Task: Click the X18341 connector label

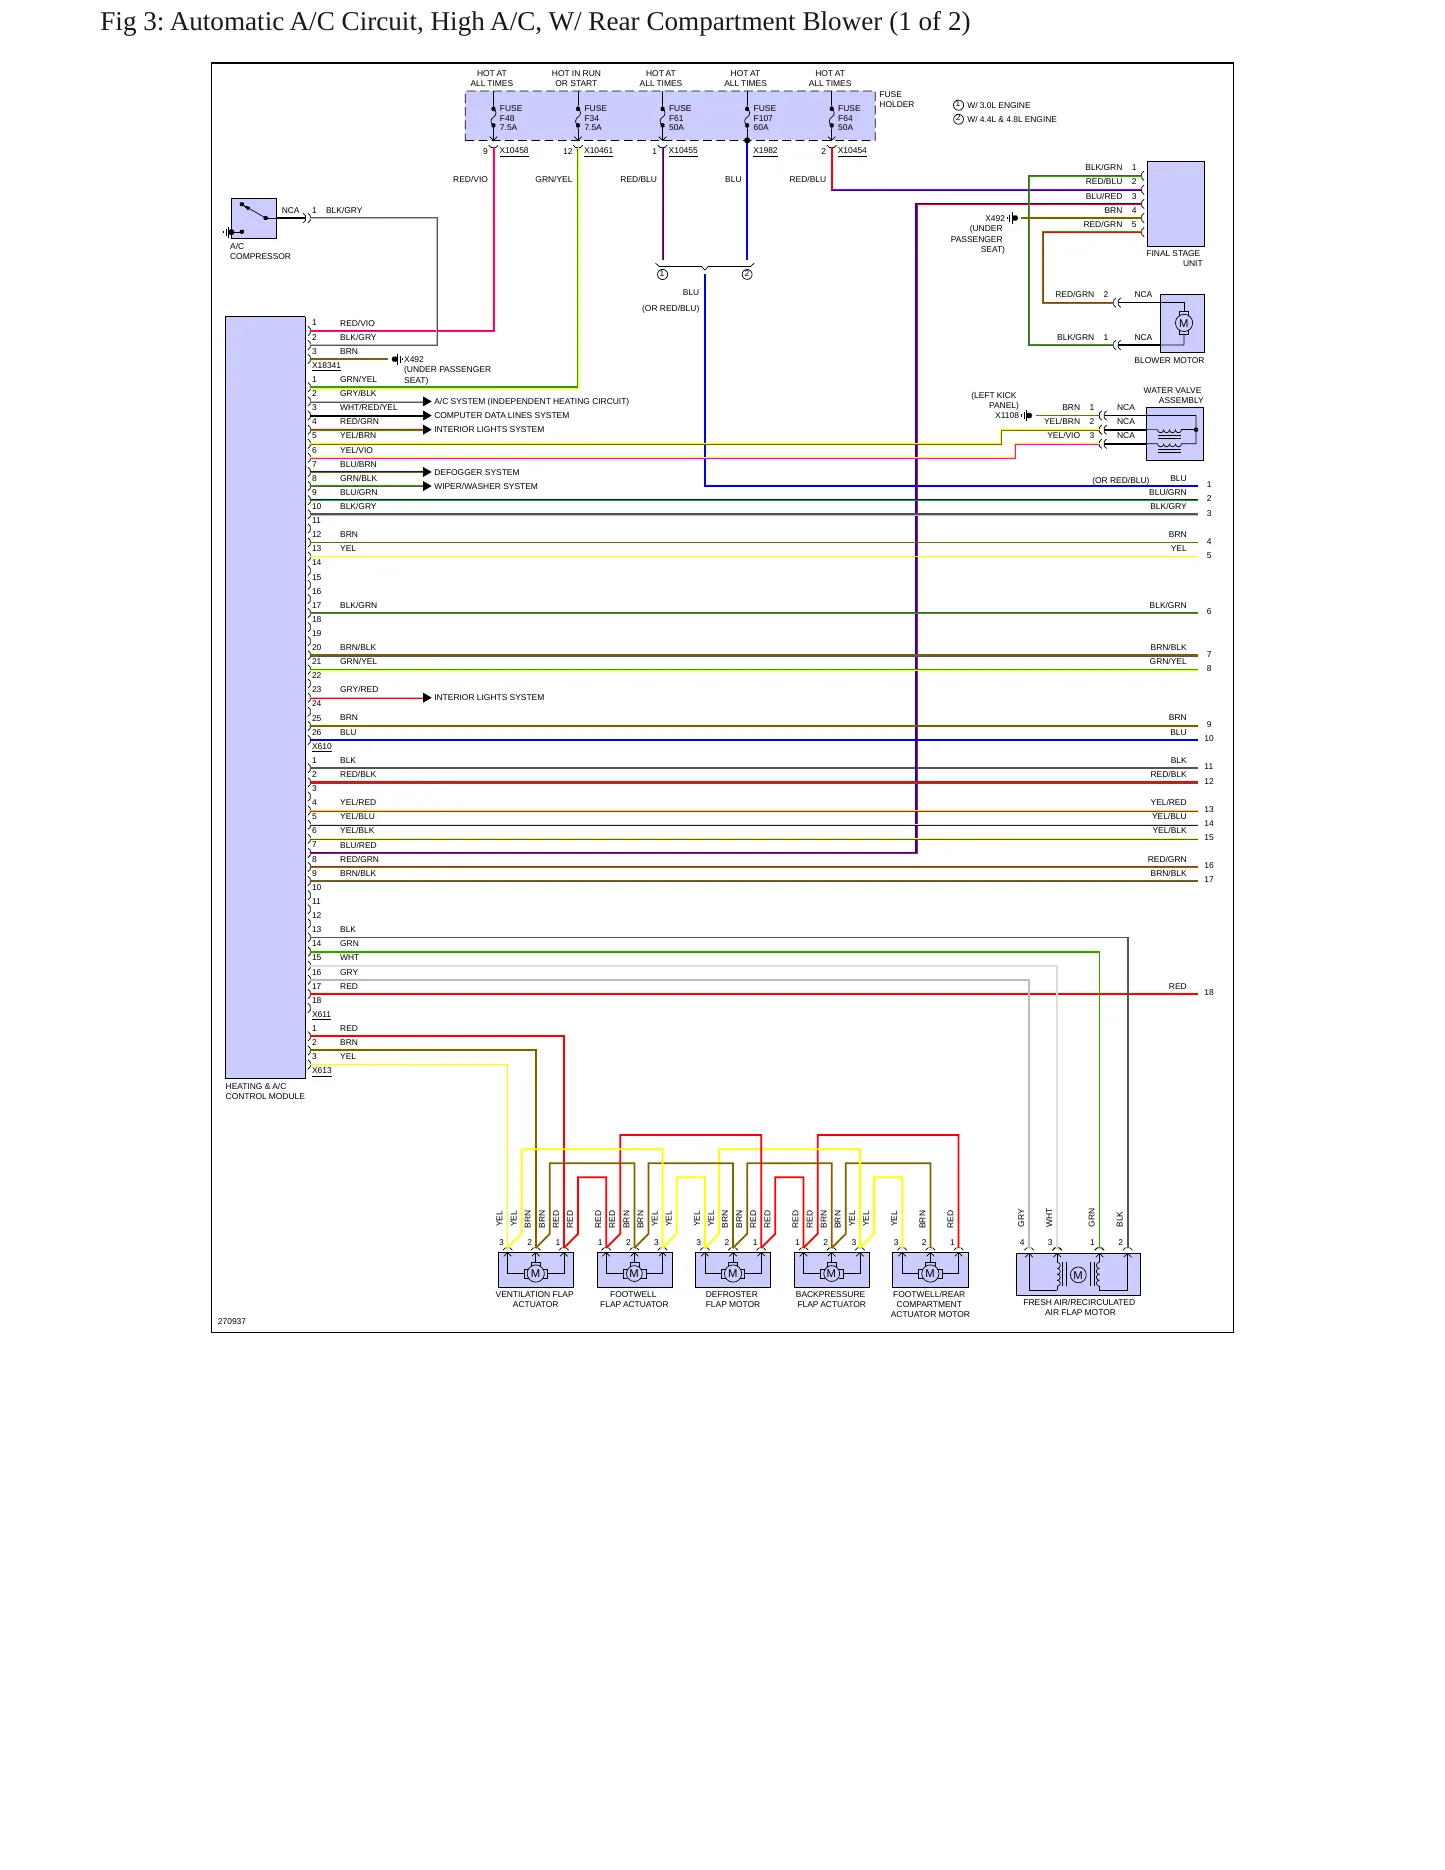Action: tap(326, 366)
